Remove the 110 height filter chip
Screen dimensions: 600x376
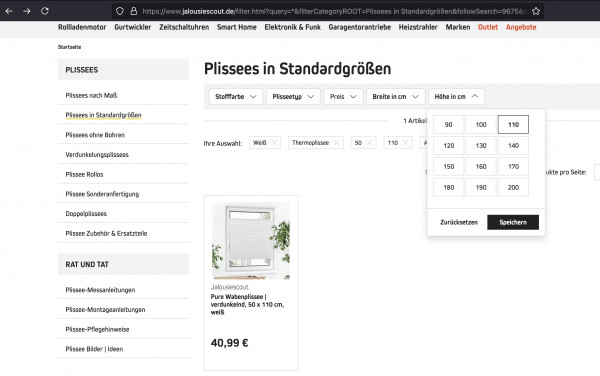[x=405, y=143]
